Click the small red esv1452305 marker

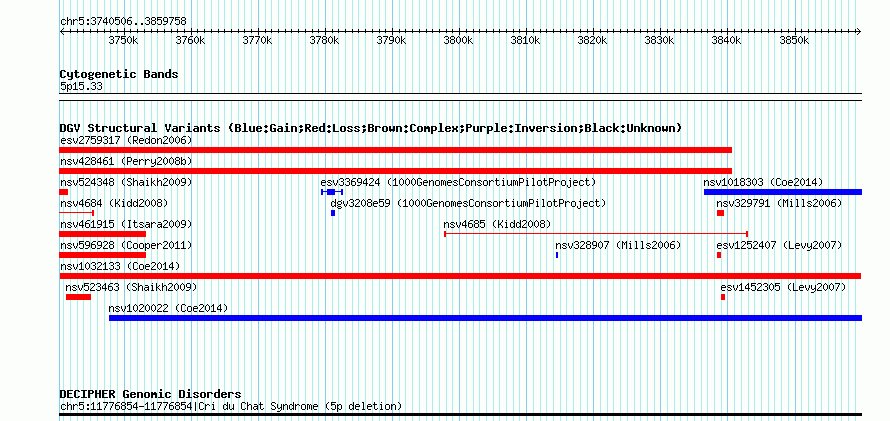click(723, 297)
